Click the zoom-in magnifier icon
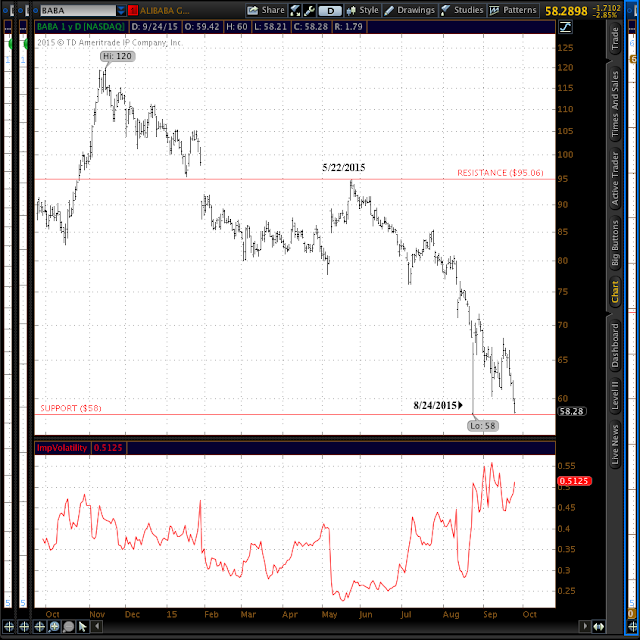640x640 pixels. (54, 627)
